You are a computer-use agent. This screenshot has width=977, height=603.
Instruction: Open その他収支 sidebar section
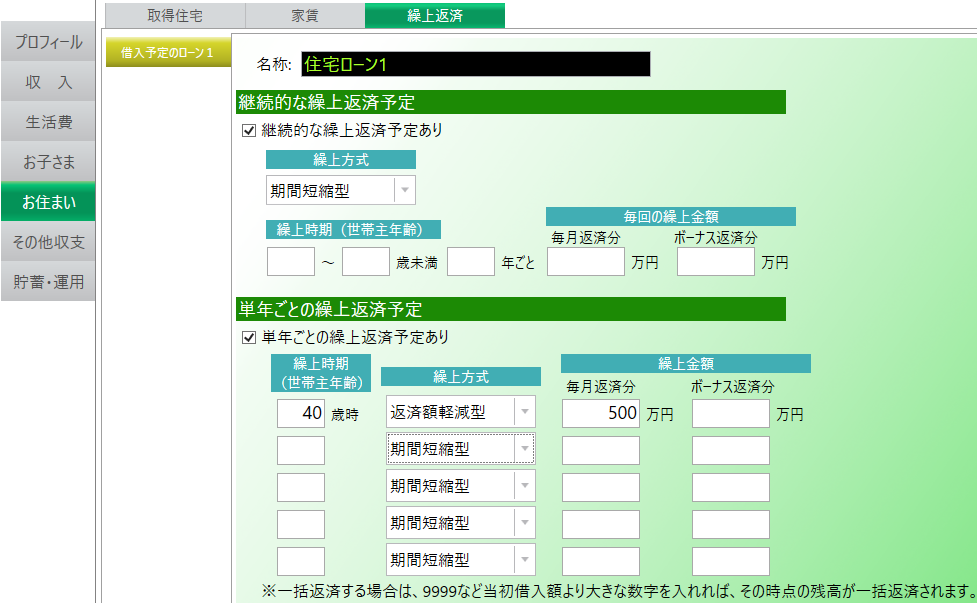point(48,242)
